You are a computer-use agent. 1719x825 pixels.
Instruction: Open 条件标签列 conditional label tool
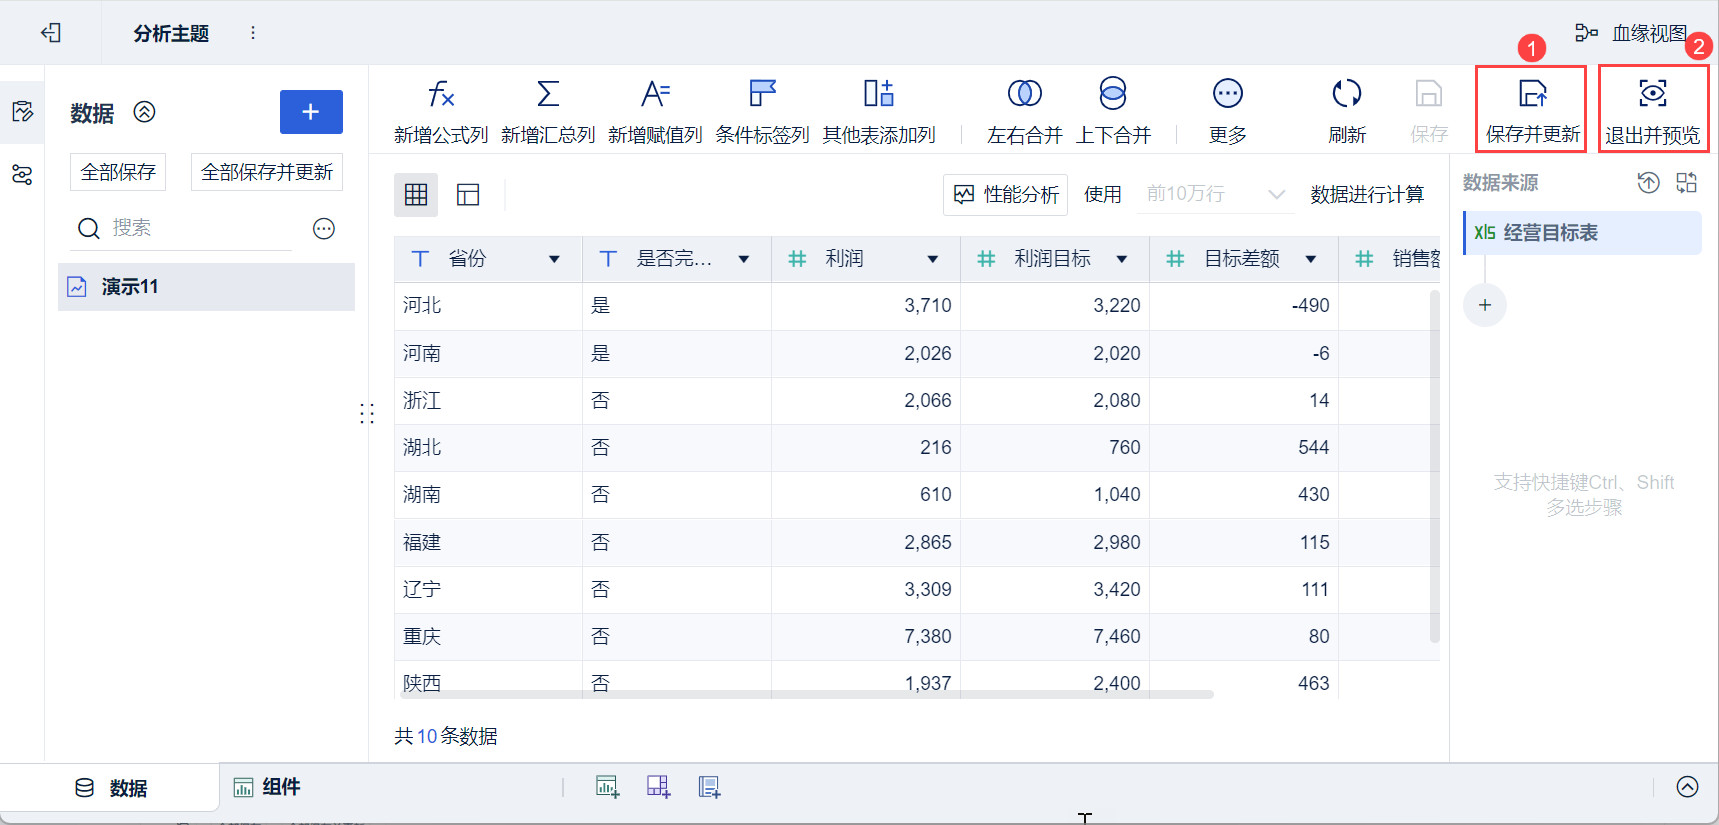(762, 95)
